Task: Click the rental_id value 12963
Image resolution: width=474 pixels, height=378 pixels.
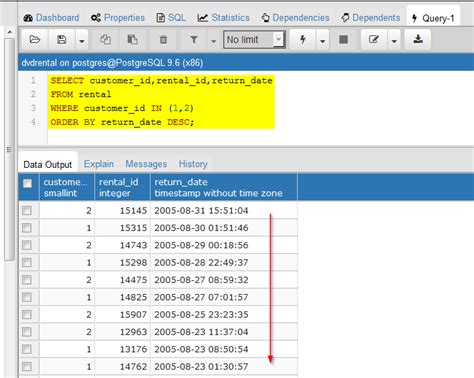Action: [x=133, y=332]
